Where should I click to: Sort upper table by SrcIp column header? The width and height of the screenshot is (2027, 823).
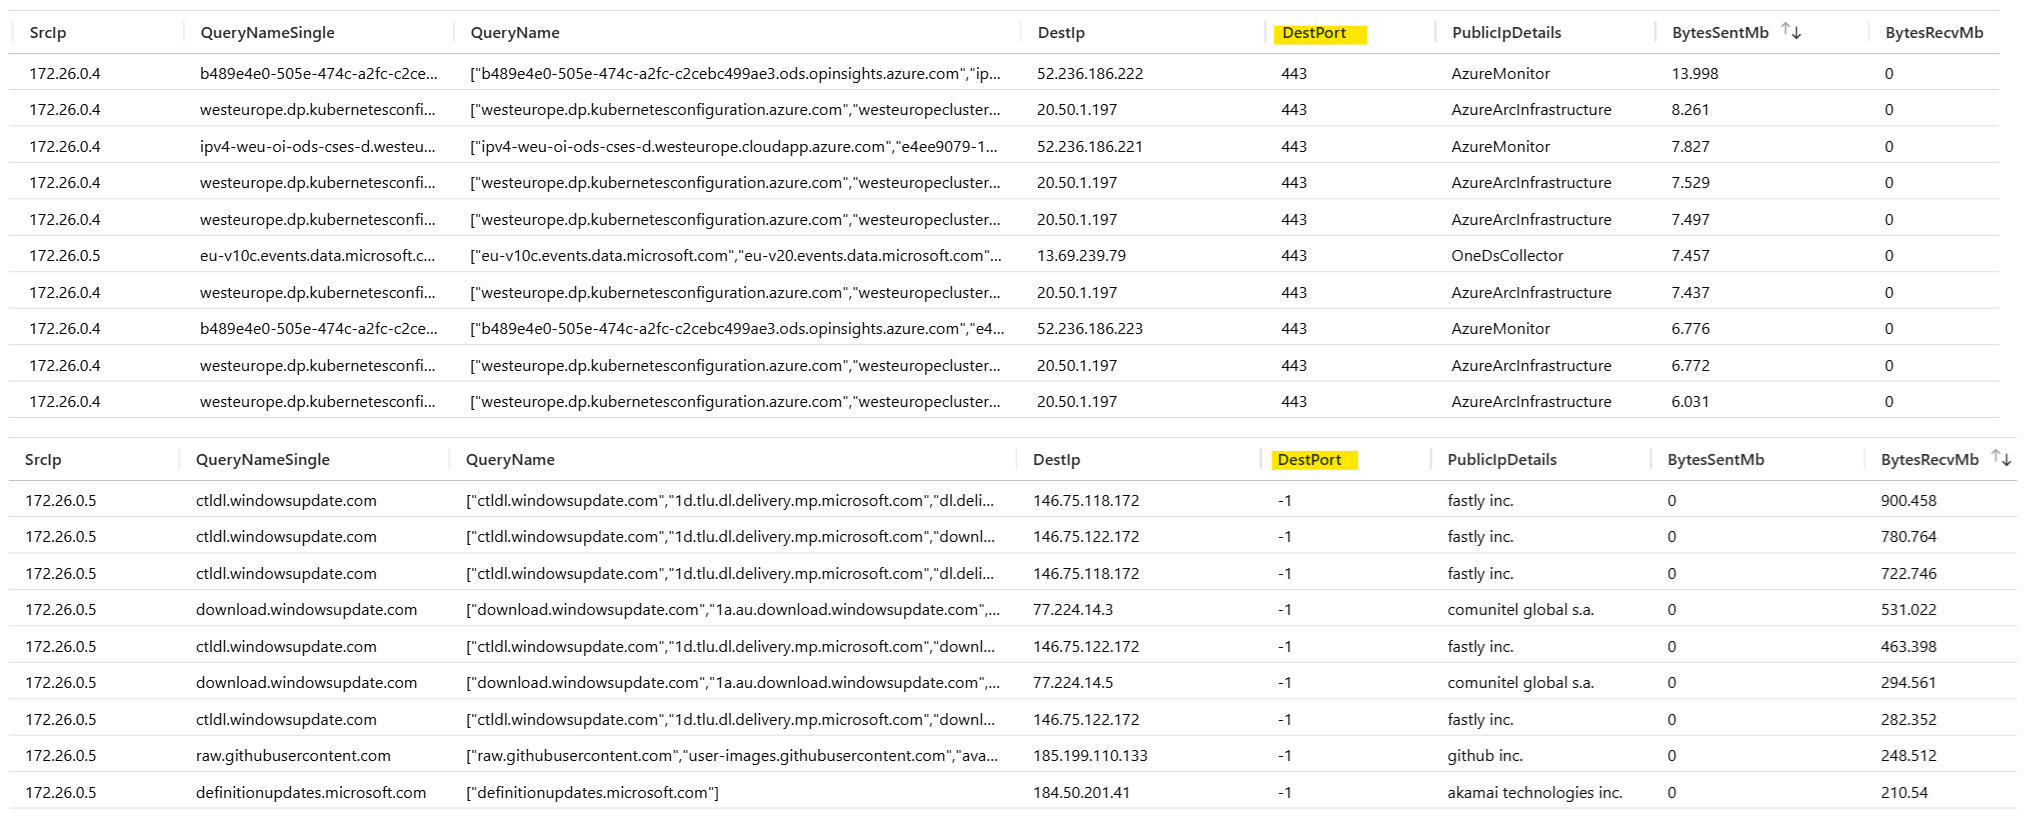[x=48, y=33]
